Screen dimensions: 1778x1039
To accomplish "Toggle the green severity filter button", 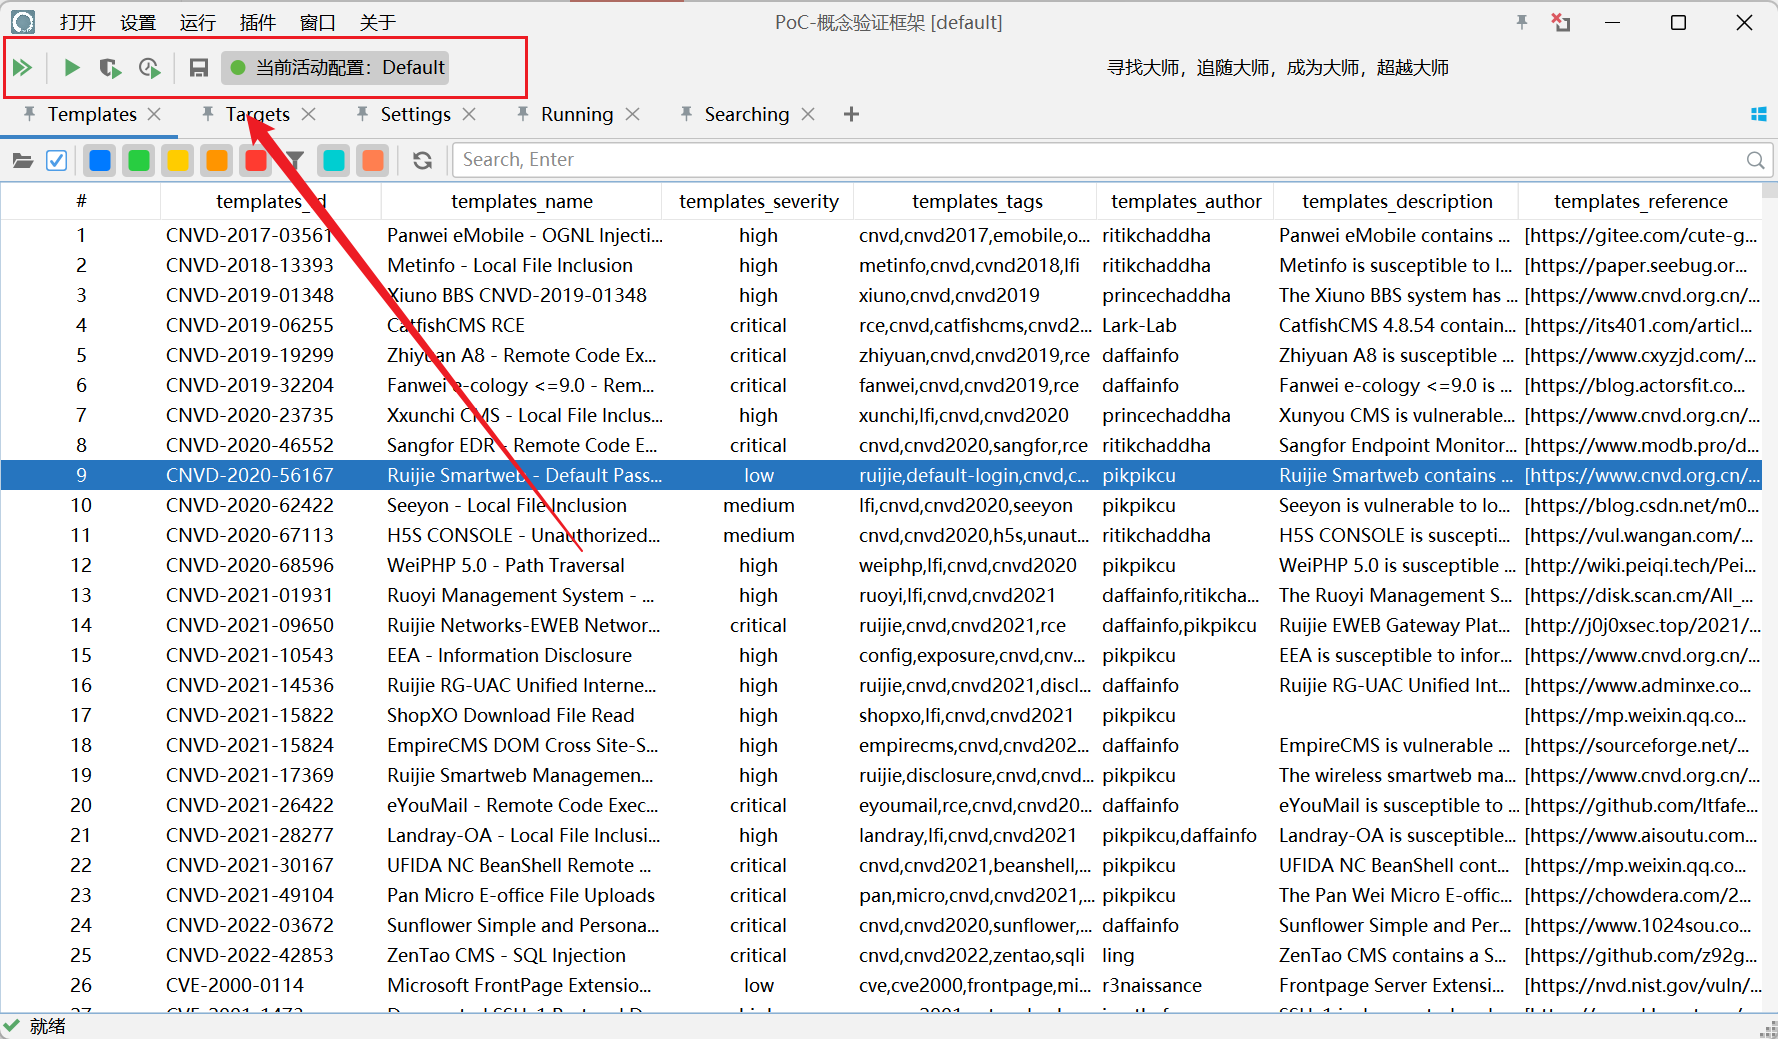I will (139, 160).
